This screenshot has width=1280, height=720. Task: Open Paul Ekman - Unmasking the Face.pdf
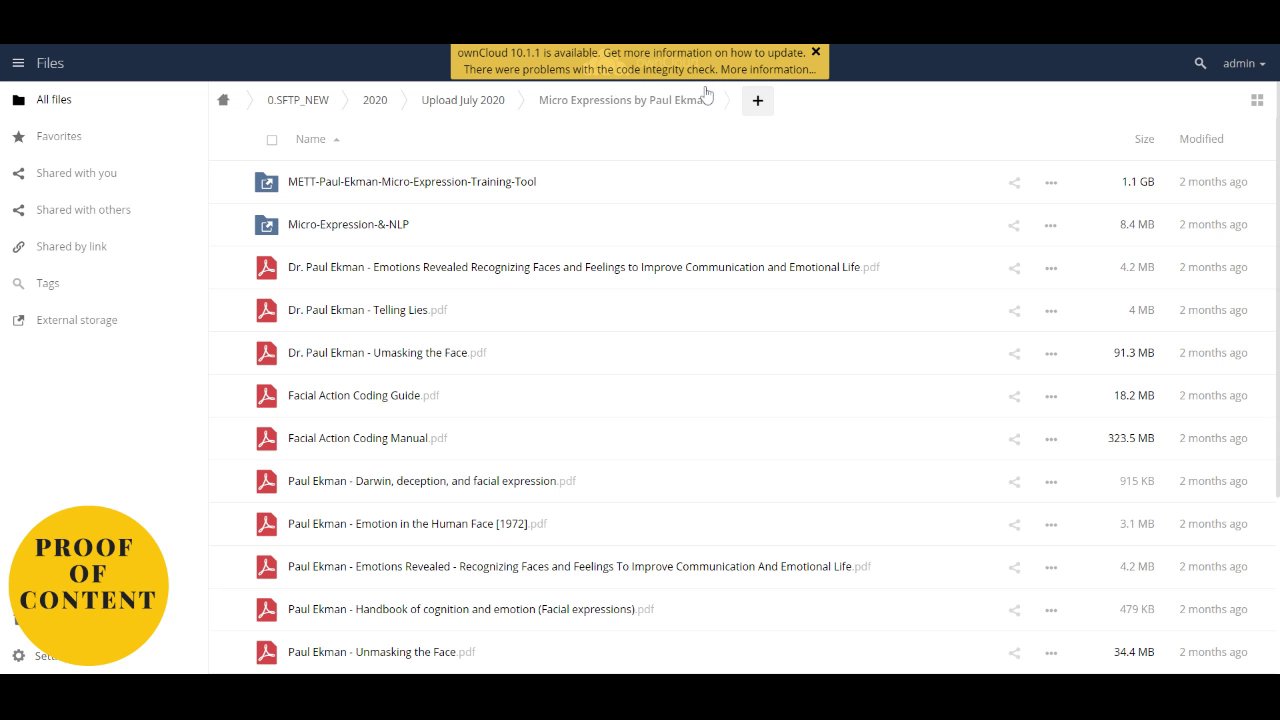pyautogui.click(x=381, y=652)
